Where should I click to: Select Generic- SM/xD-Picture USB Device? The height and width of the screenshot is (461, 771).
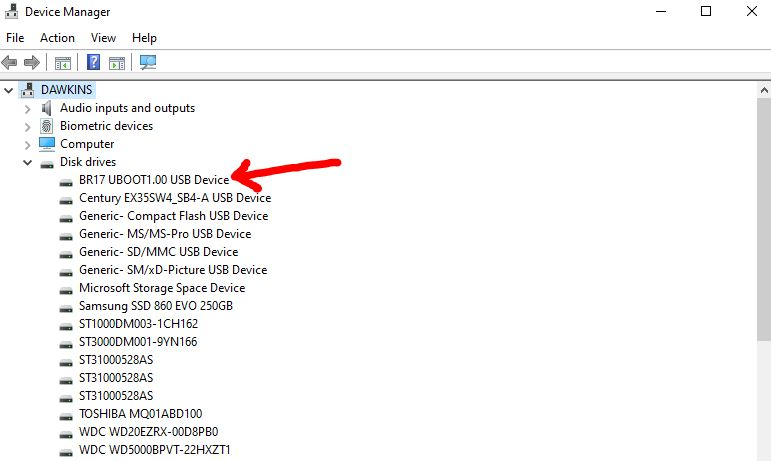pos(173,270)
